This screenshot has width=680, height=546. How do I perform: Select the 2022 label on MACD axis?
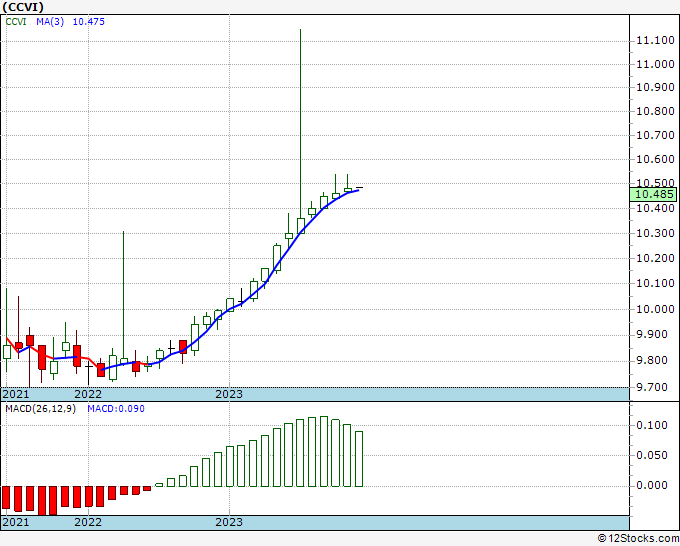[88, 522]
